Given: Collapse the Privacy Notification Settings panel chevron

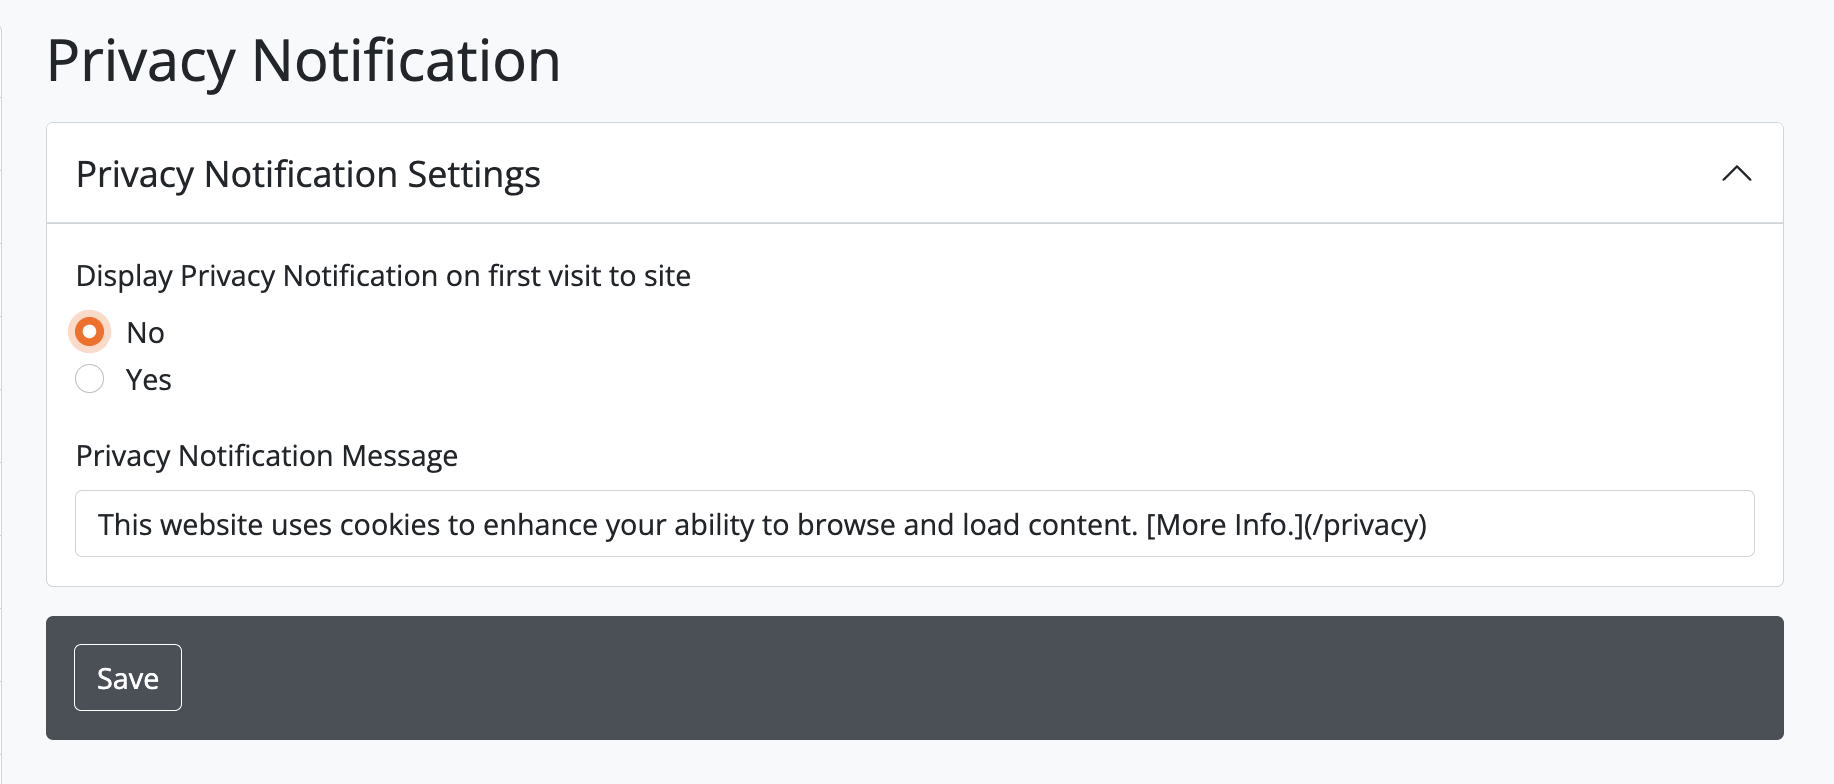Looking at the screenshot, I should coord(1736,174).
